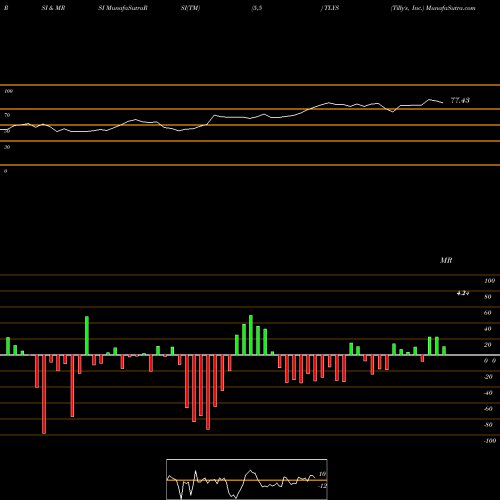
Task: Click the -100 label on MR axis
Action: (x=489, y=441)
